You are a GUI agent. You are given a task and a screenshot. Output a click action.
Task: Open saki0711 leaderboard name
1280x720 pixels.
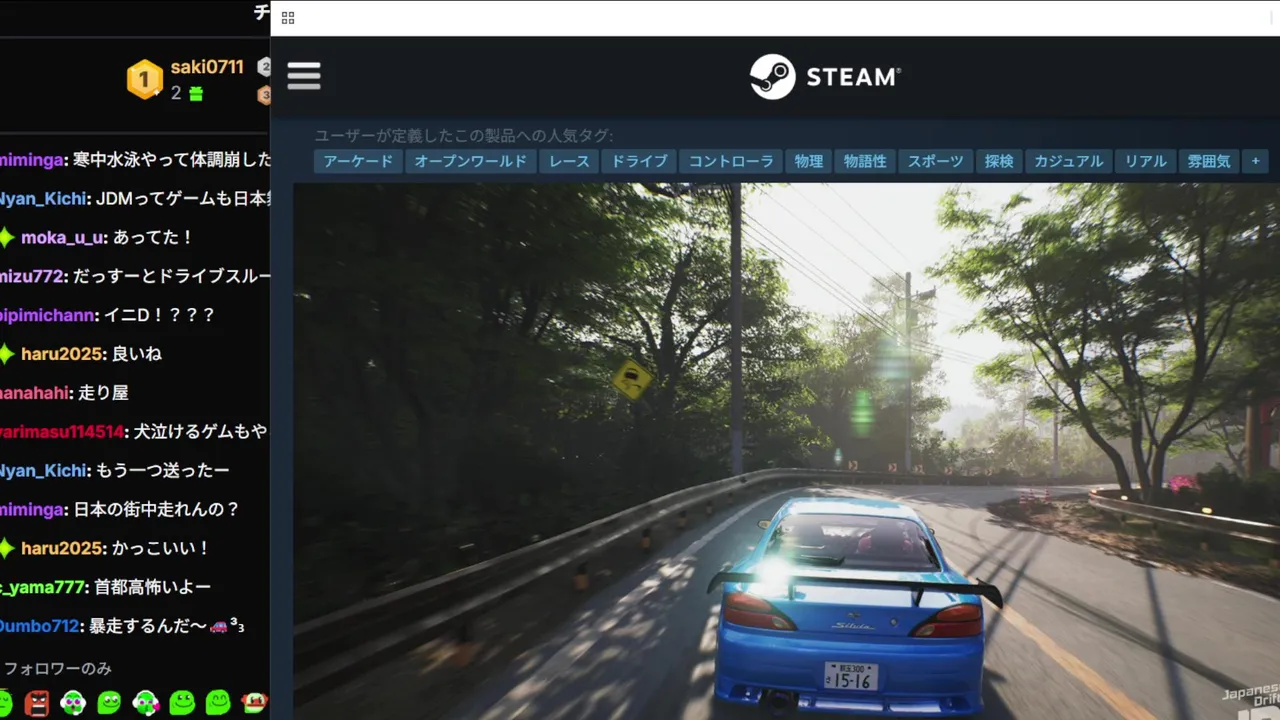click(207, 67)
